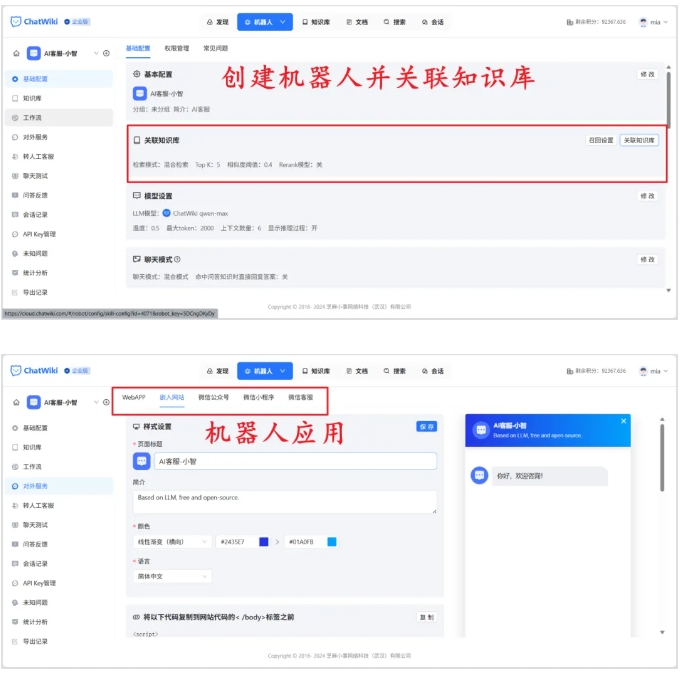The height and width of the screenshot is (675, 684).
Task: Click the ChatWiki logo in upper screenshot
Action: point(34,21)
